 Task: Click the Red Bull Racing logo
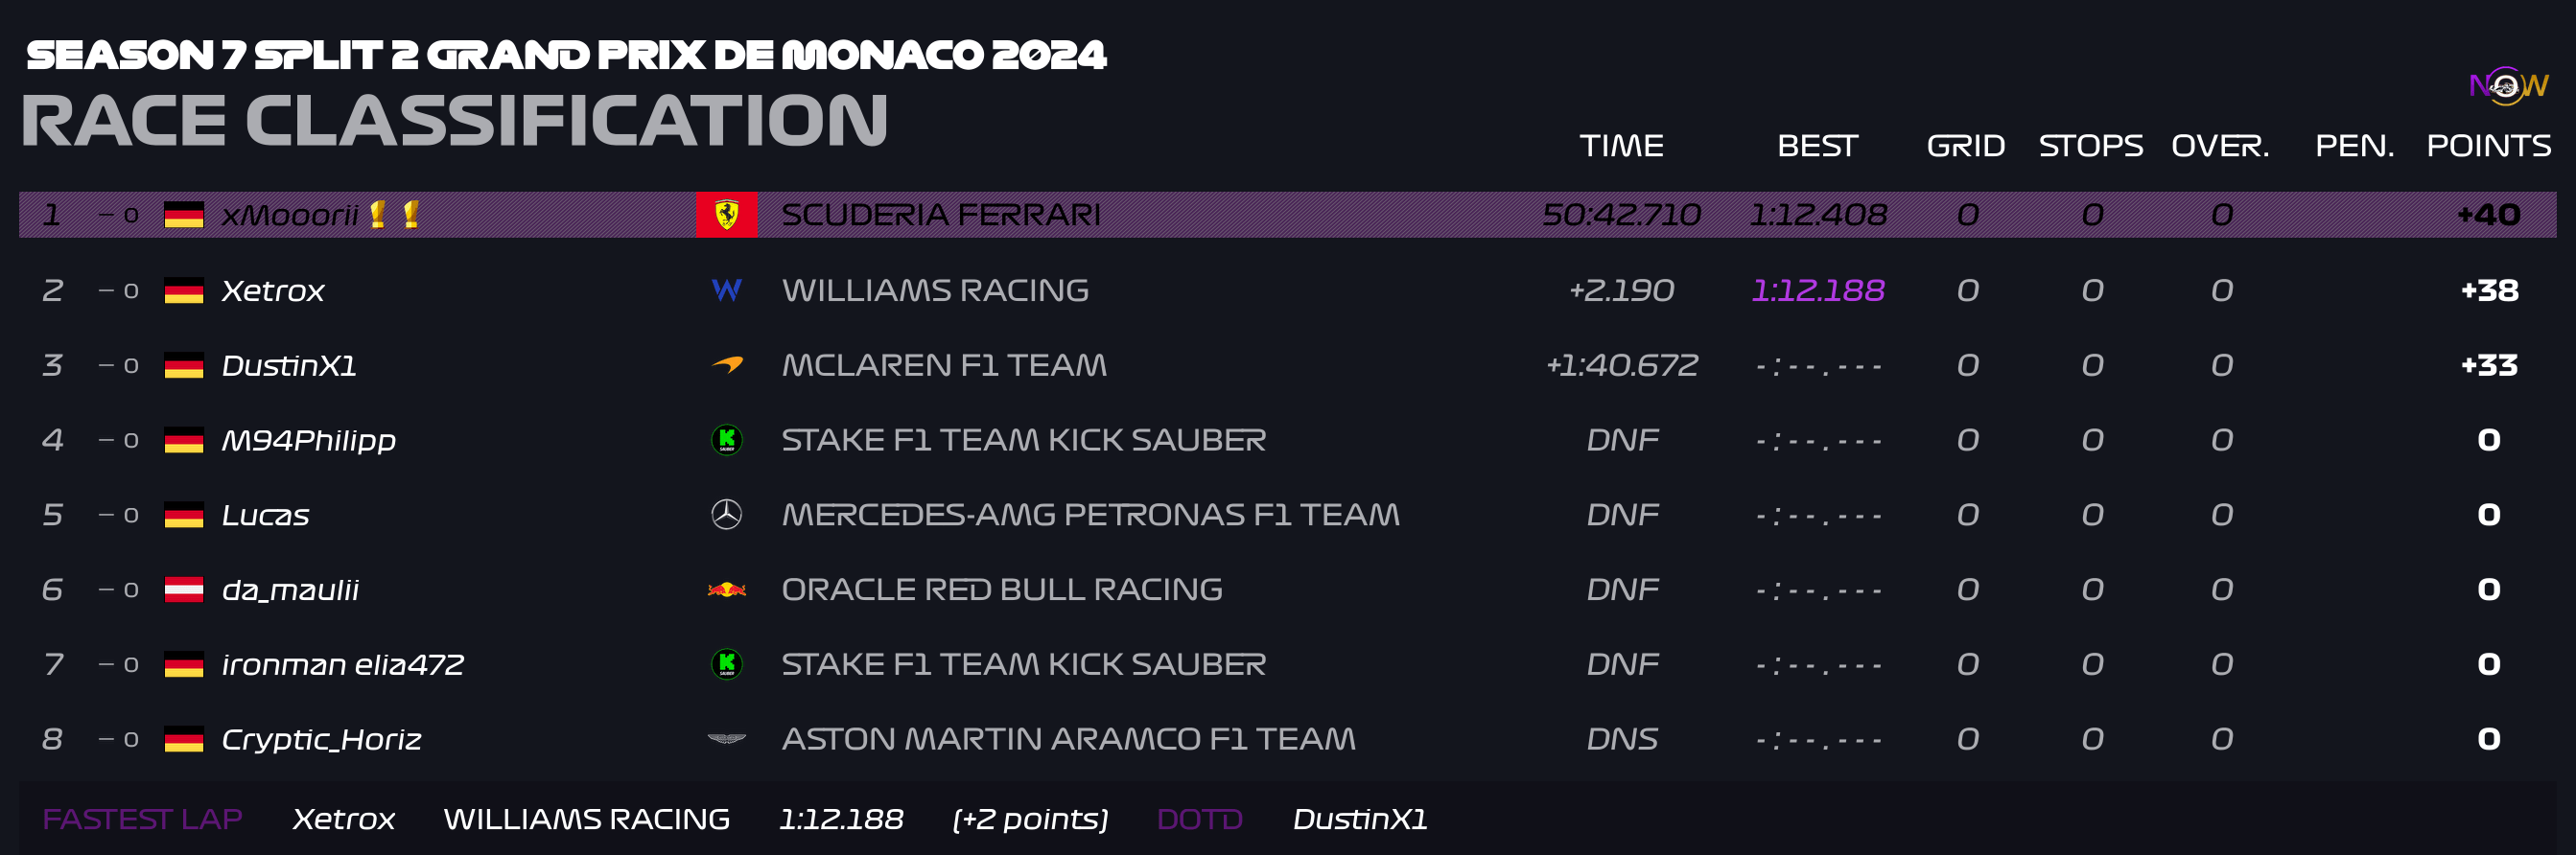click(726, 589)
